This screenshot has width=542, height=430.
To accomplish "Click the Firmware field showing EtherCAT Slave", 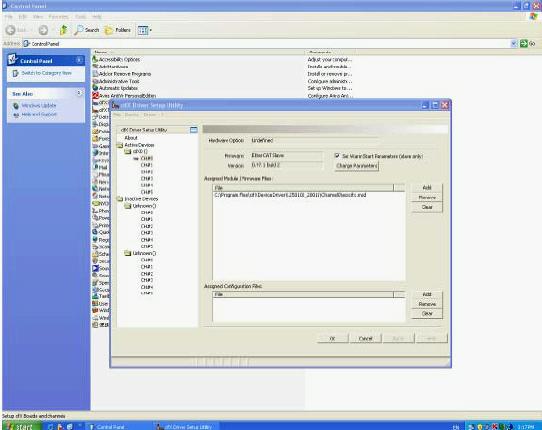I will point(286,156).
